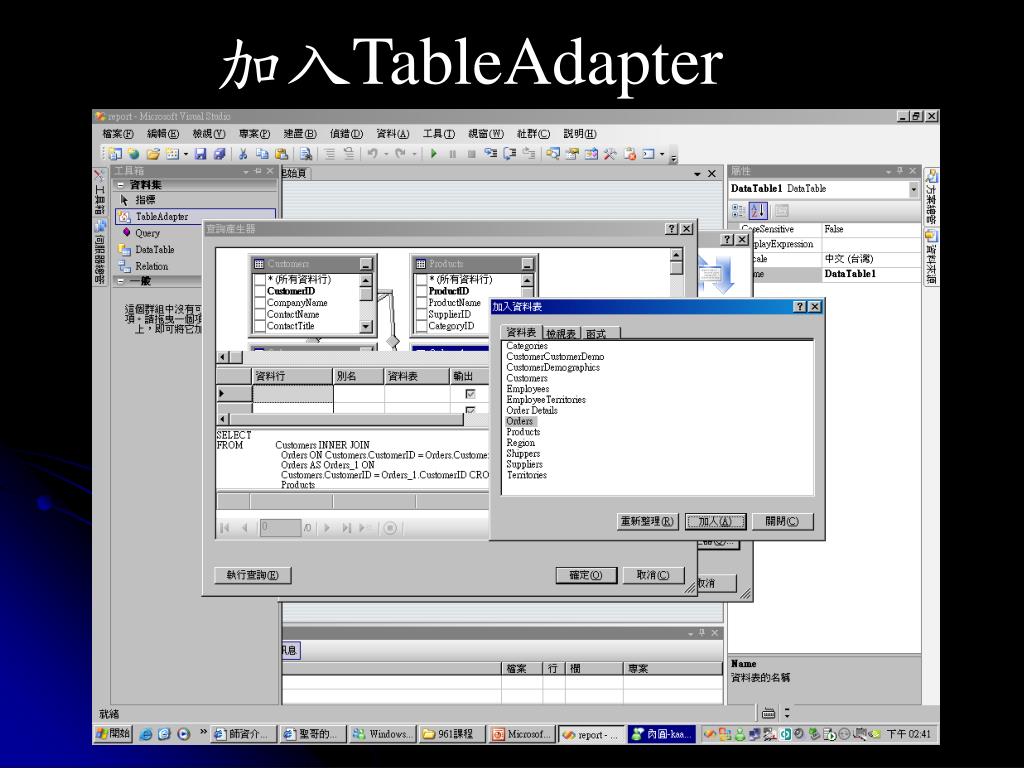Select the 指標 pointer tool in the toolbox
The height and width of the screenshot is (768, 1024).
(144, 200)
